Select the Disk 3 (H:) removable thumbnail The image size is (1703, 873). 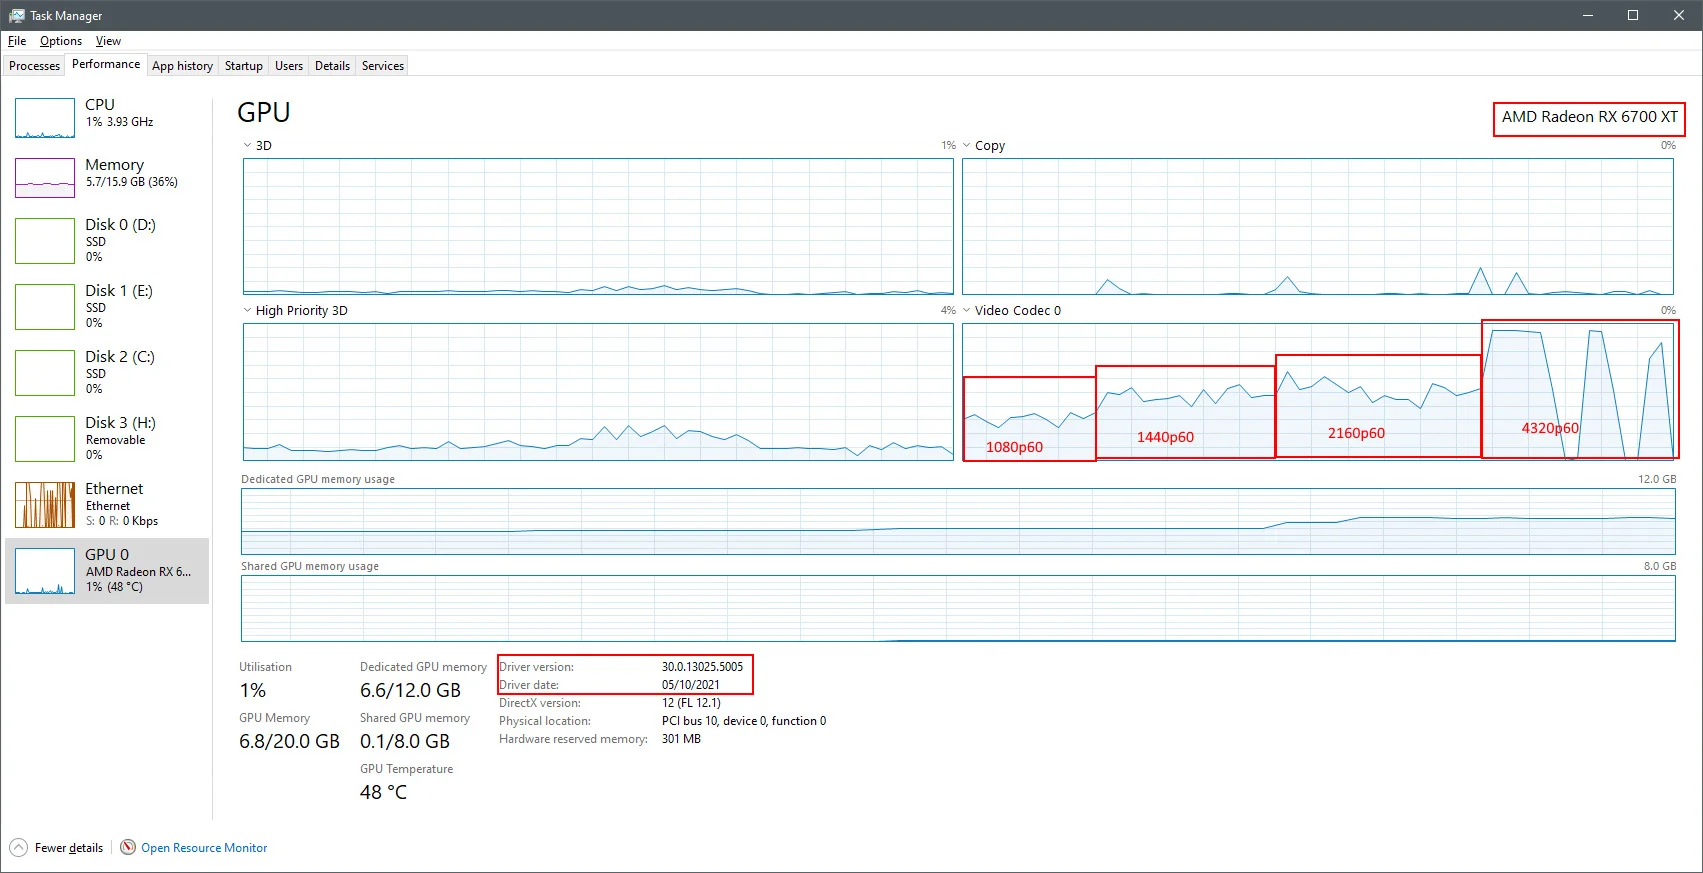point(45,439)
